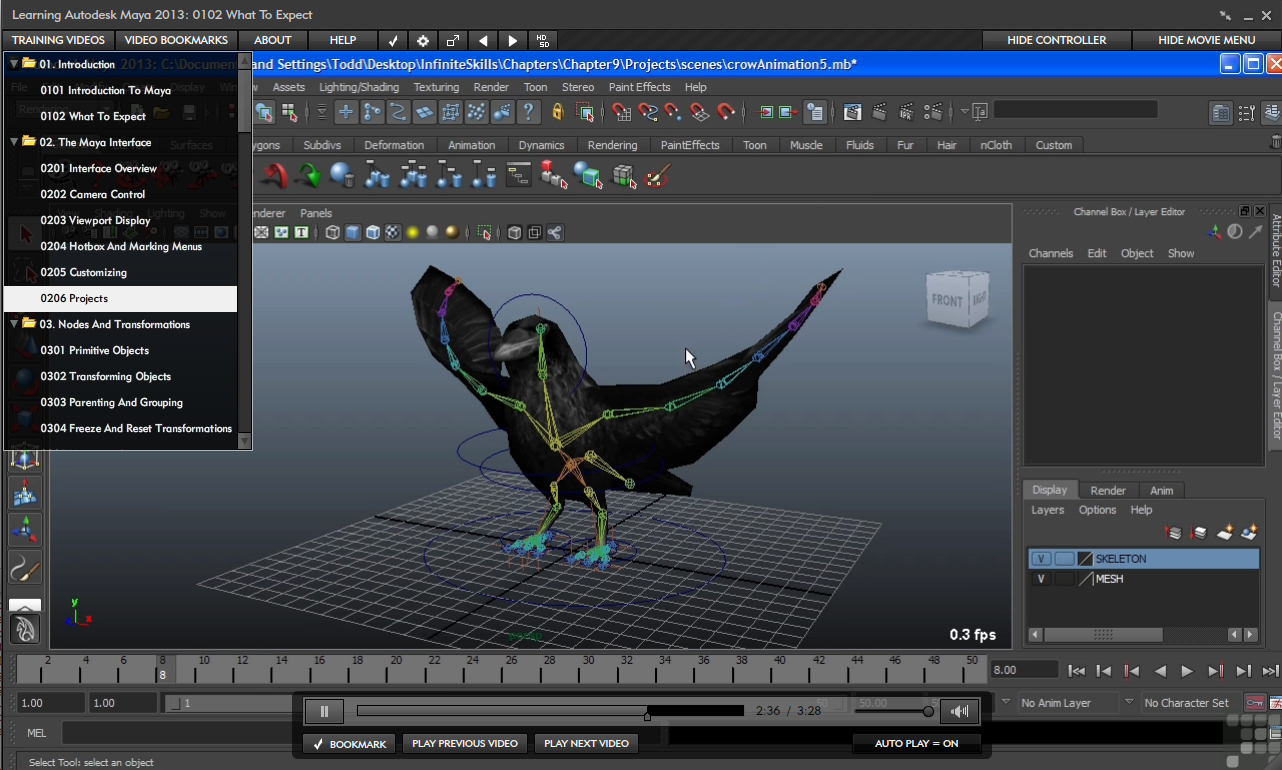Click HIDE CONTROLLER button
The width and height of the screenshot is (1282, 770).
click(x=1056, y=40)
